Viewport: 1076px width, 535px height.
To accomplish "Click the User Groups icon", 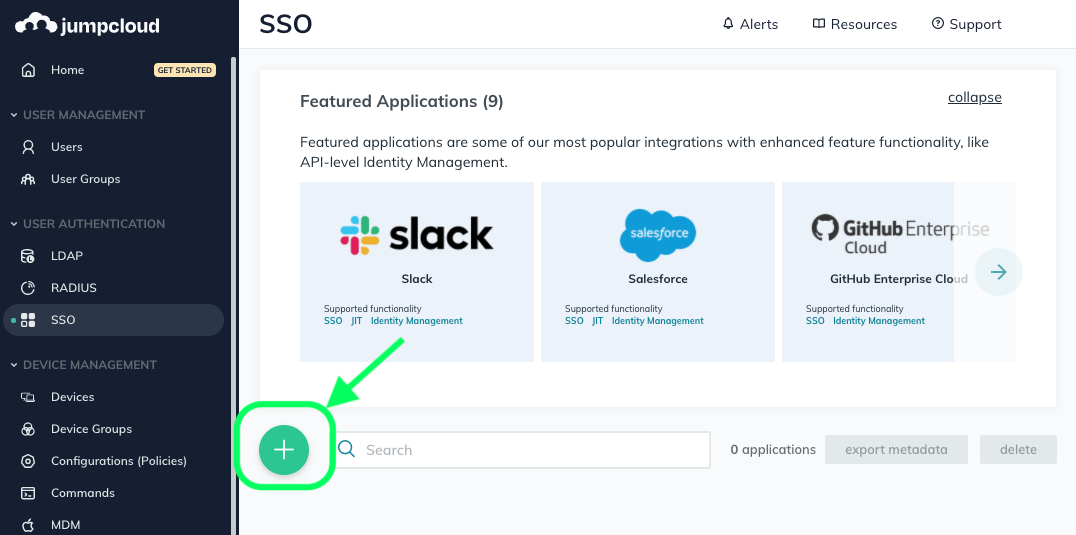I will point(28,179).
